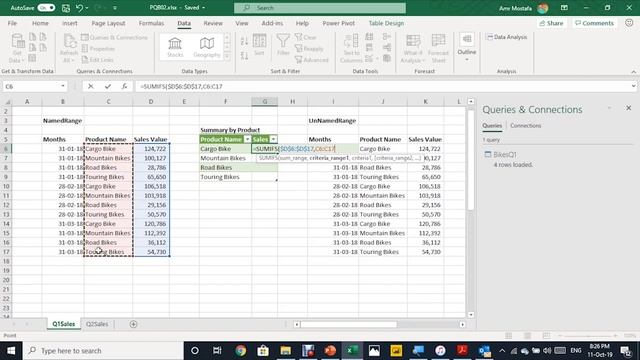Click the Refresh All icon
This screenshot has height=360, width=640.
(x=69, y=48)
